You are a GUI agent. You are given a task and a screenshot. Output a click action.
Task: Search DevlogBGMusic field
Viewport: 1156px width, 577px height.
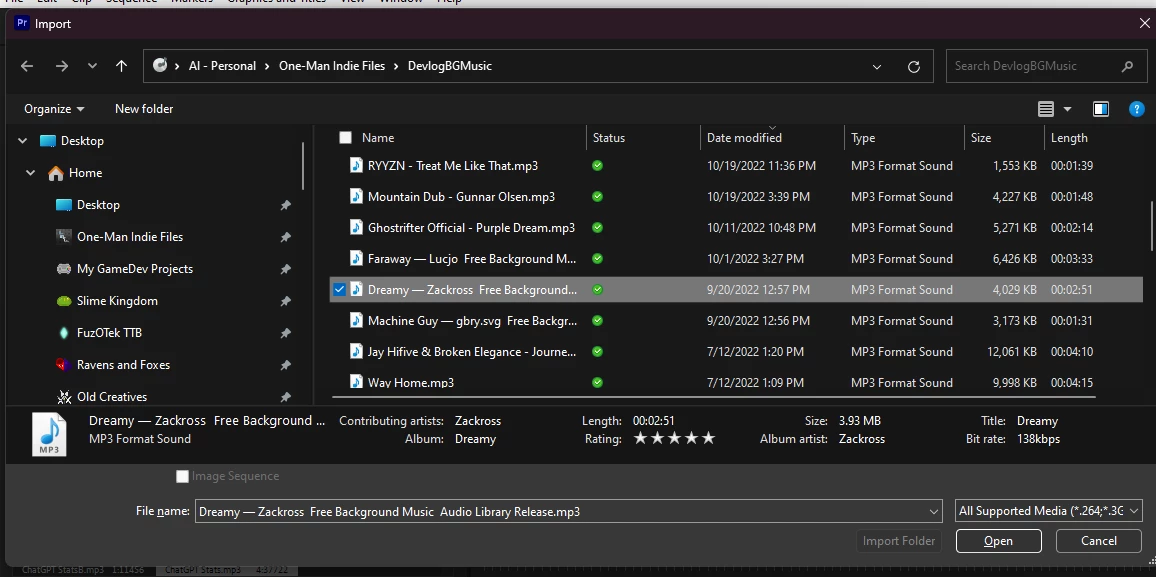1046,66
